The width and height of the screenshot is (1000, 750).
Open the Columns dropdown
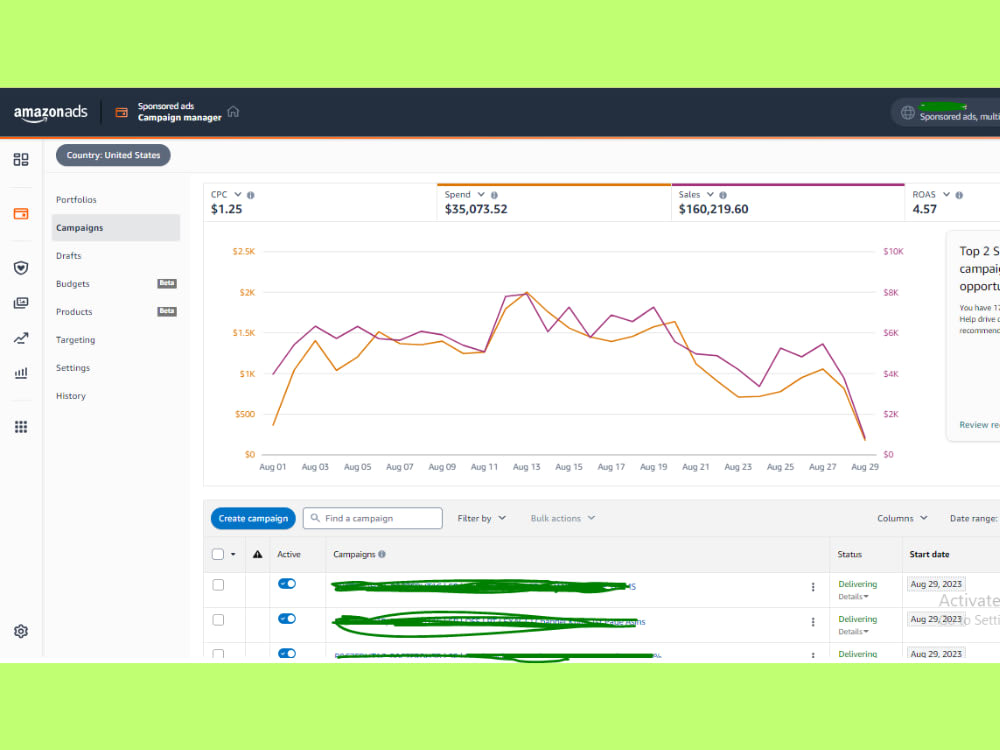(902, 518)
